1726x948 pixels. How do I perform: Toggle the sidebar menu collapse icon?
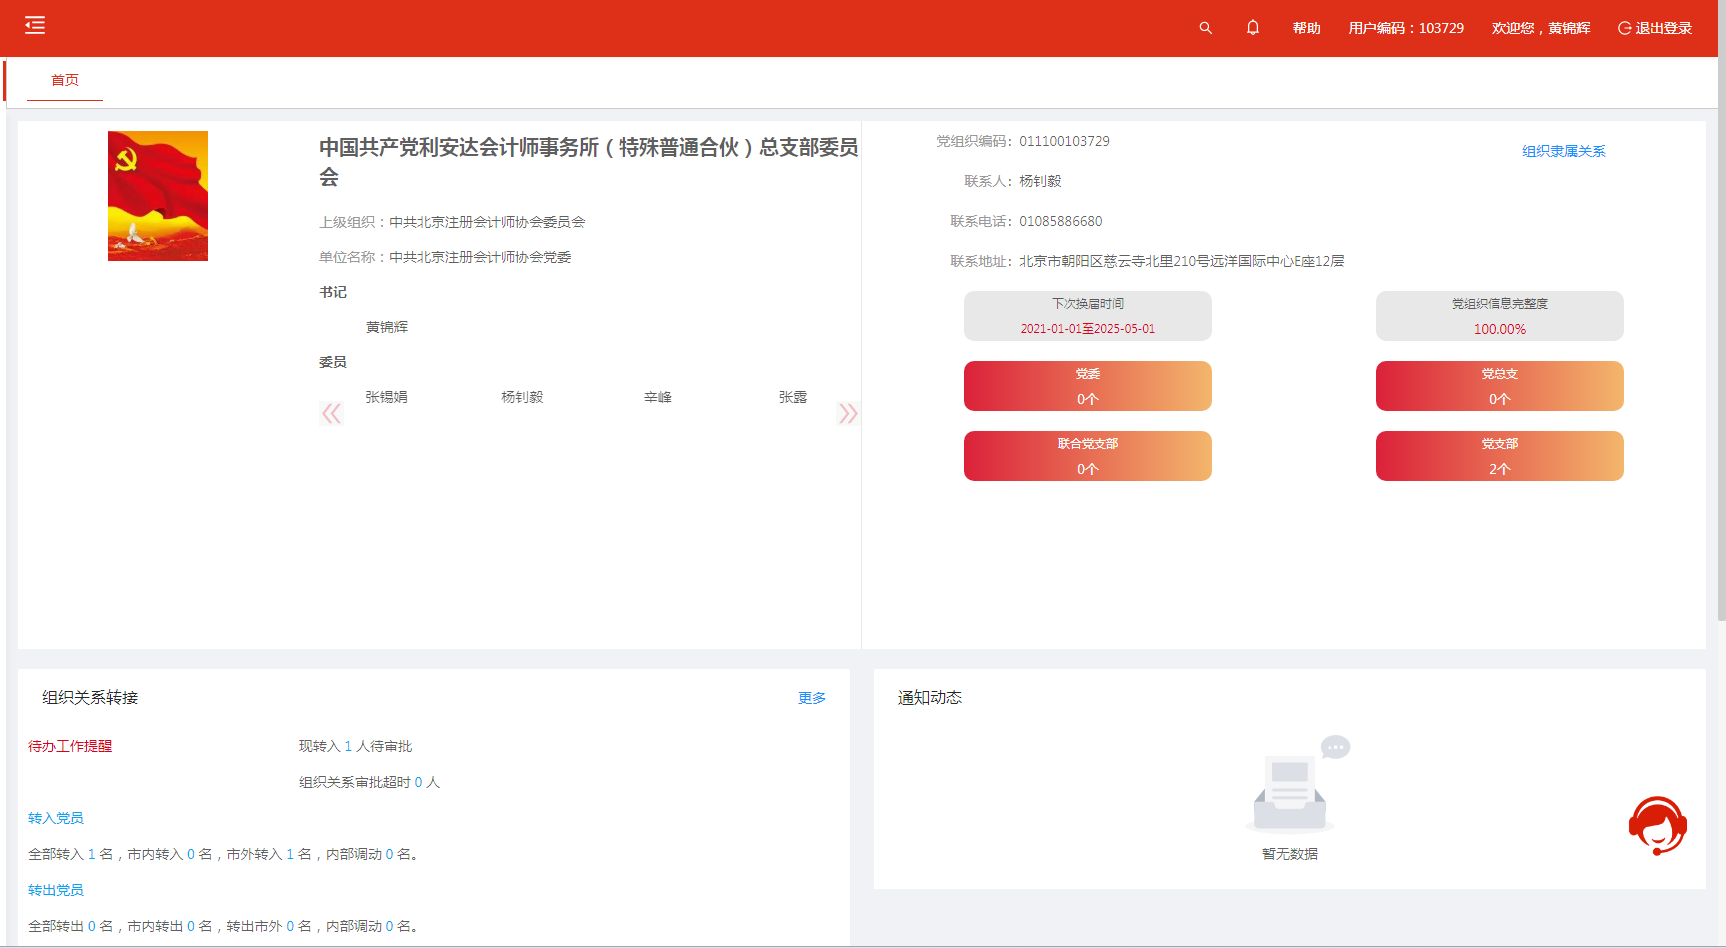click(35, 26)
